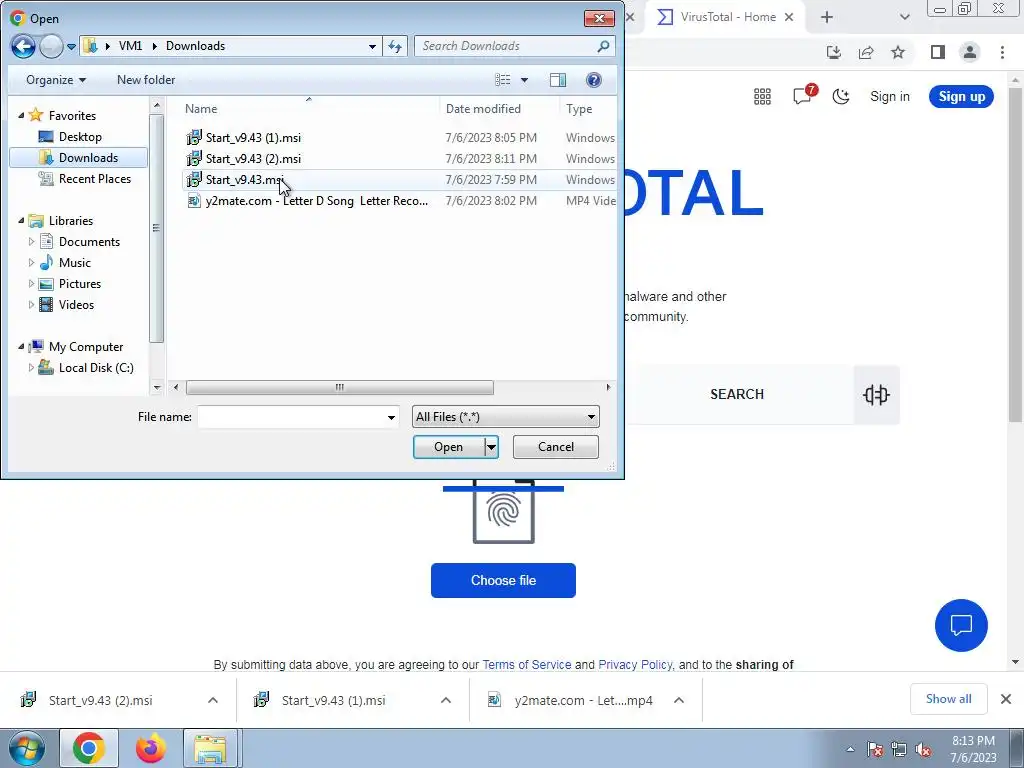Open a new Chrome tab
The height and width of the screenshot is (768, 1024).
click(827, 17)
